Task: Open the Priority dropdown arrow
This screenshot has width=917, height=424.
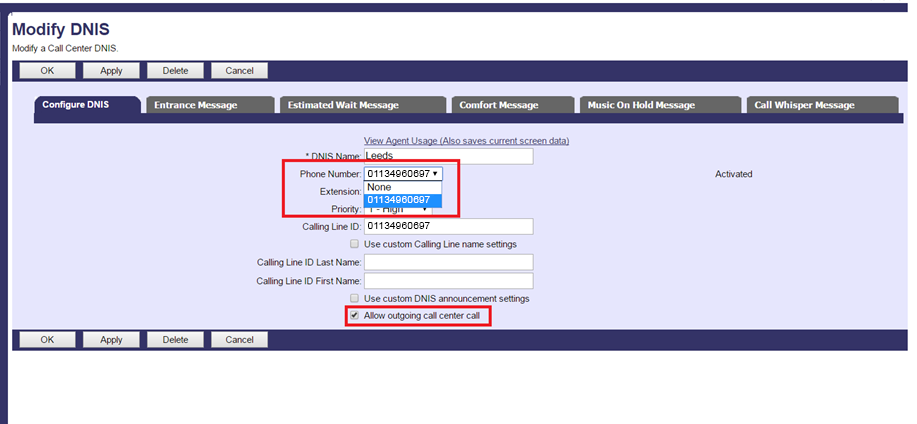Action: (x=425, y=210)
